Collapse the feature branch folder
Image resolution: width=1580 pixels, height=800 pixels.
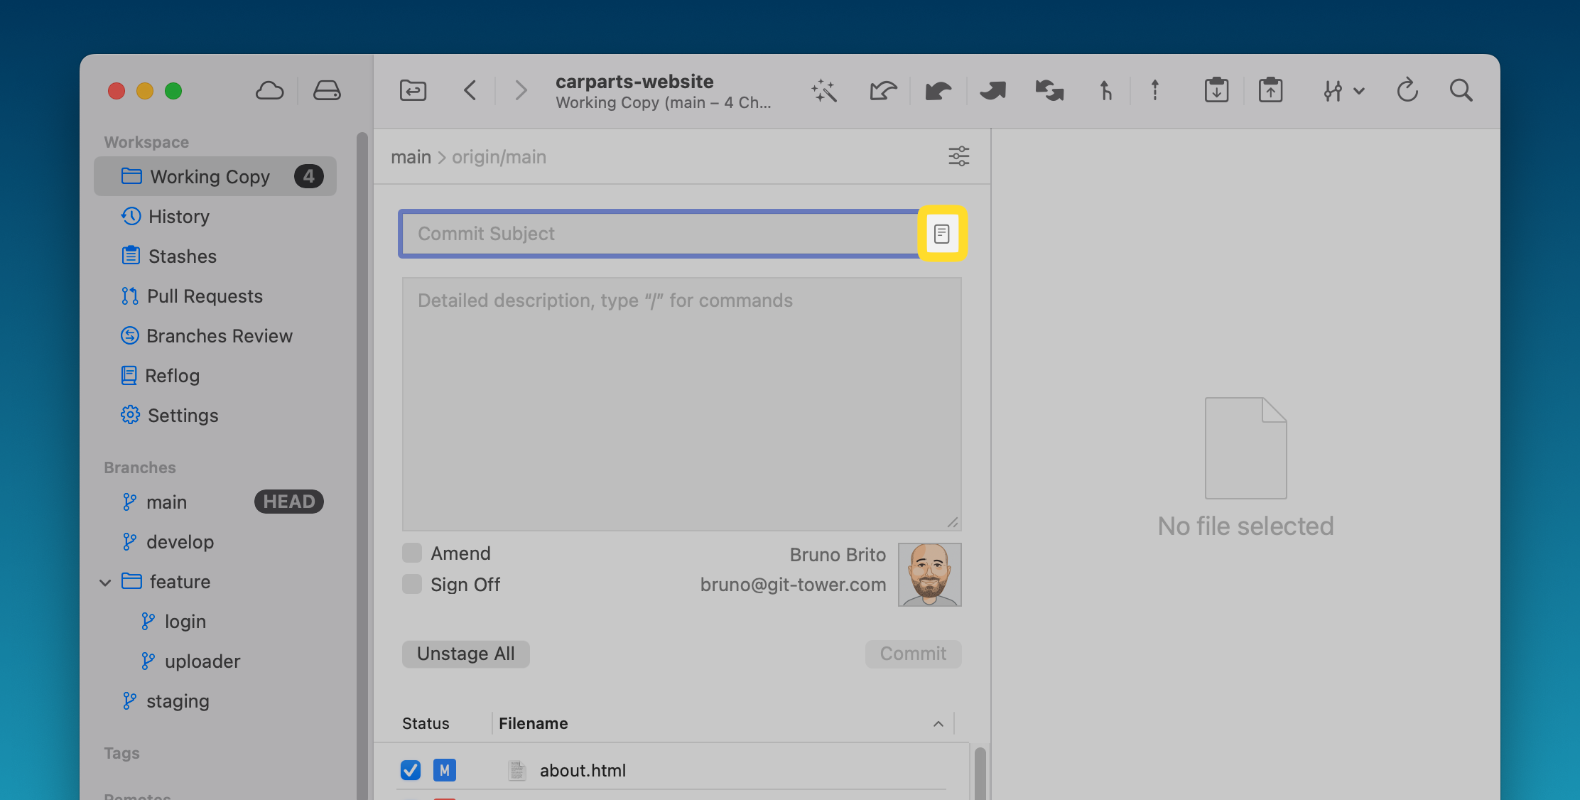pyautogui.click(x=105, y=582)
